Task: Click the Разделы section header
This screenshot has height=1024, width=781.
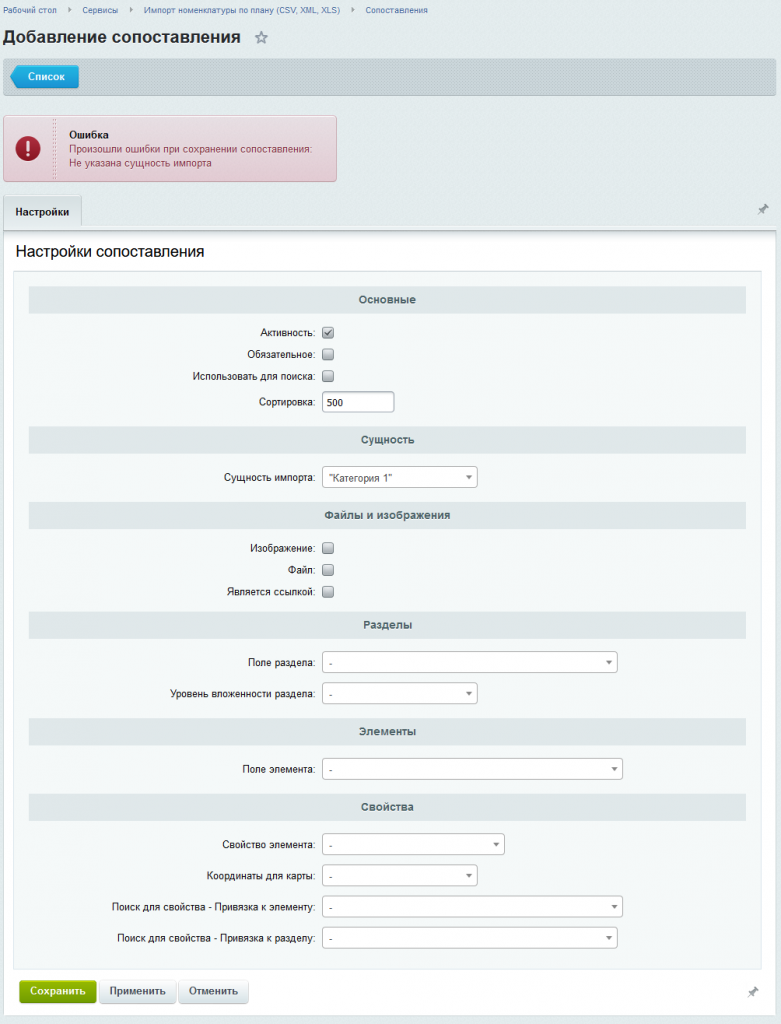Action: 387,625
